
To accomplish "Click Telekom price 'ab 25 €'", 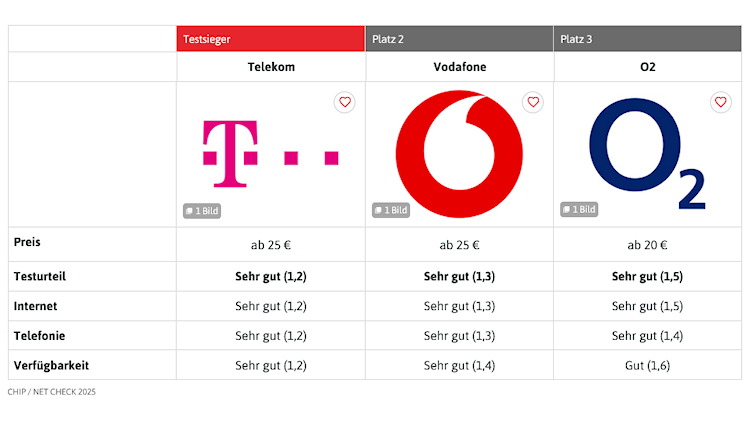I will (x=271, y=245).
